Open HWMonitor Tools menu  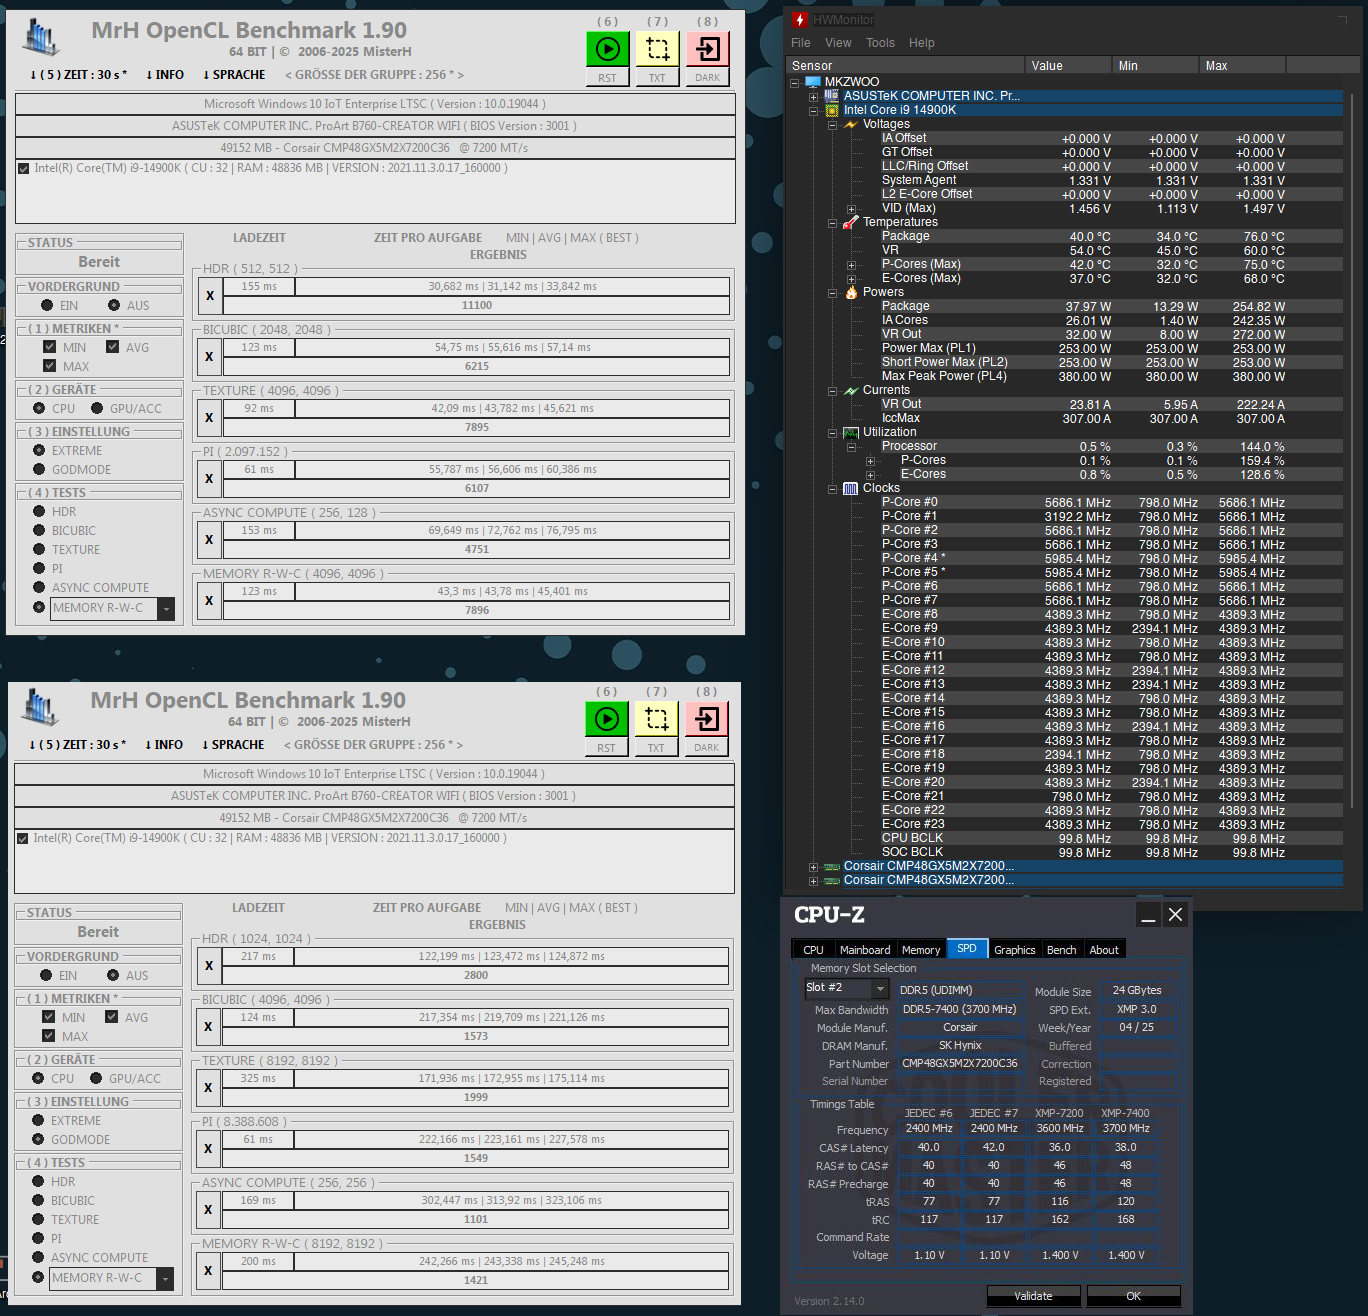point(881,43)
